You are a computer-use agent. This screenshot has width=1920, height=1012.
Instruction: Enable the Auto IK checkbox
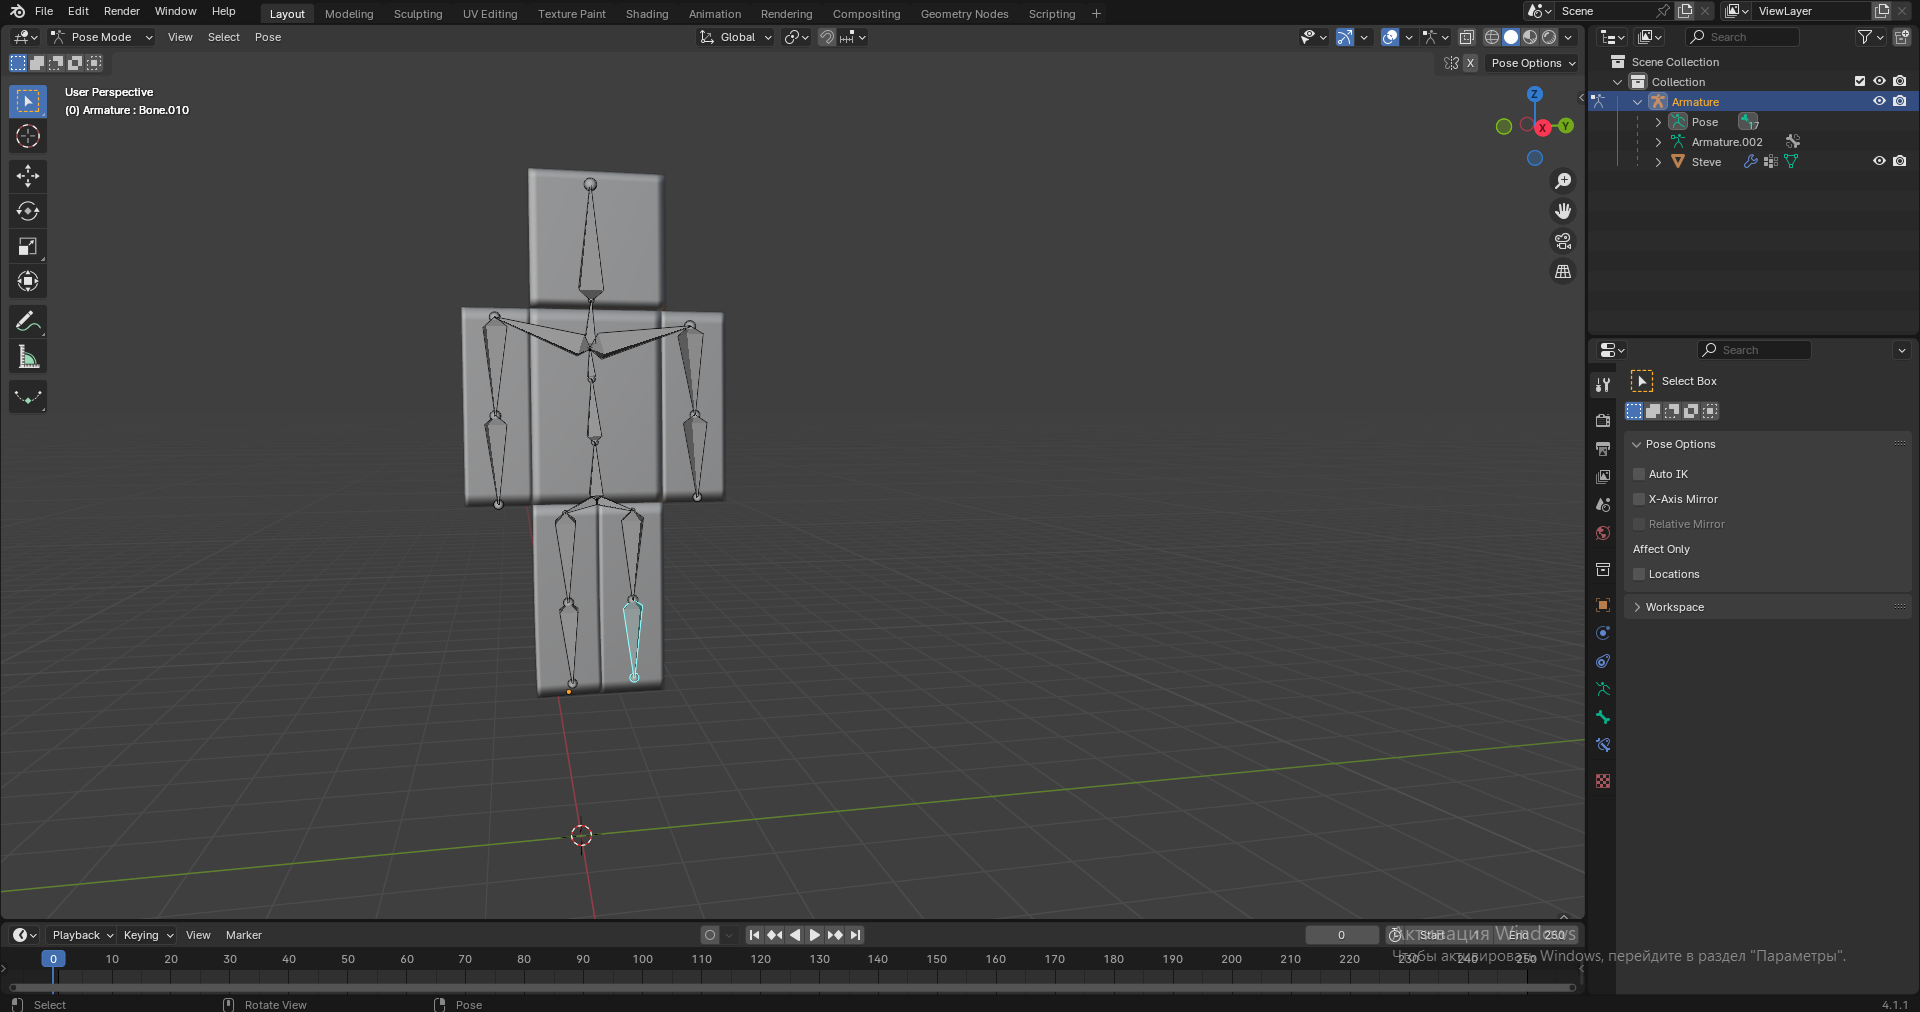click(1639, 474)
